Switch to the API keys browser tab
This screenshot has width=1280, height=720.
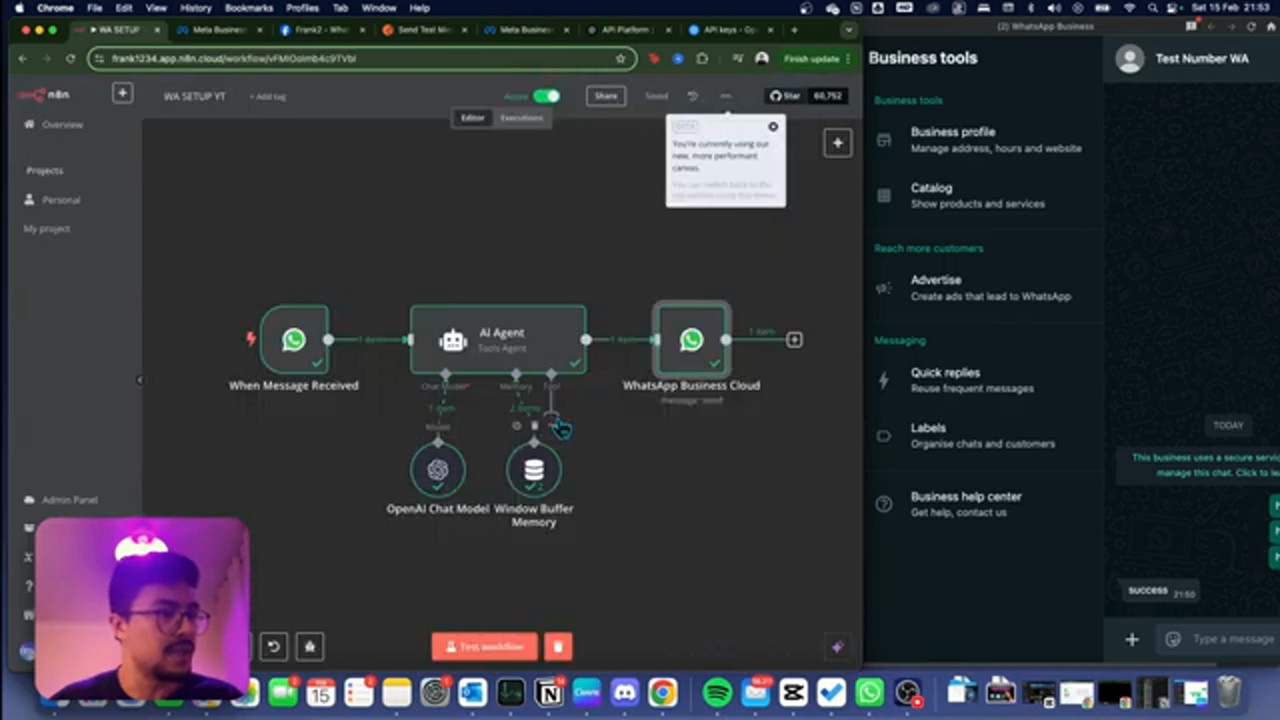(730, 30)
